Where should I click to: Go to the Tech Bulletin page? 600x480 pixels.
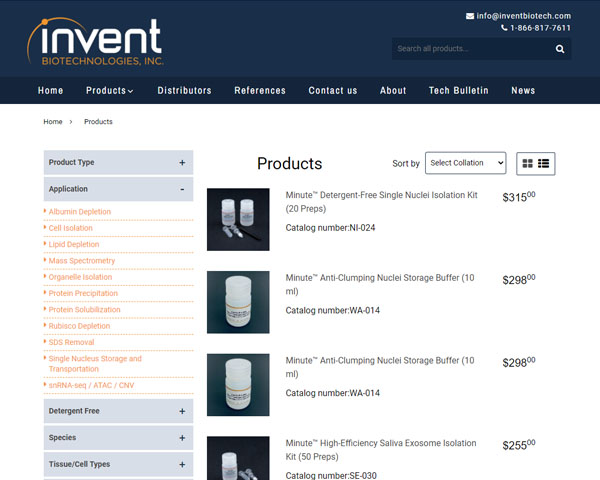pos(458,91)
